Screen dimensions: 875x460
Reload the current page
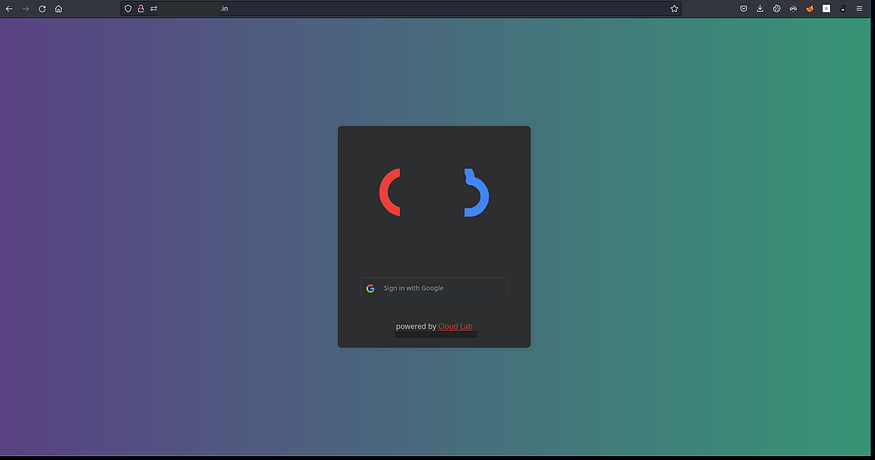(x=42, y=8)
